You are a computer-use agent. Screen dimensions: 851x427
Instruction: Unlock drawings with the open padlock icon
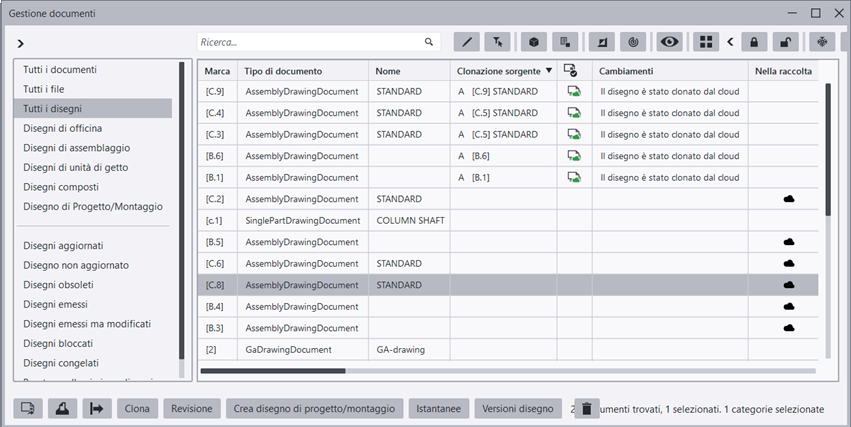coord(786,42)
